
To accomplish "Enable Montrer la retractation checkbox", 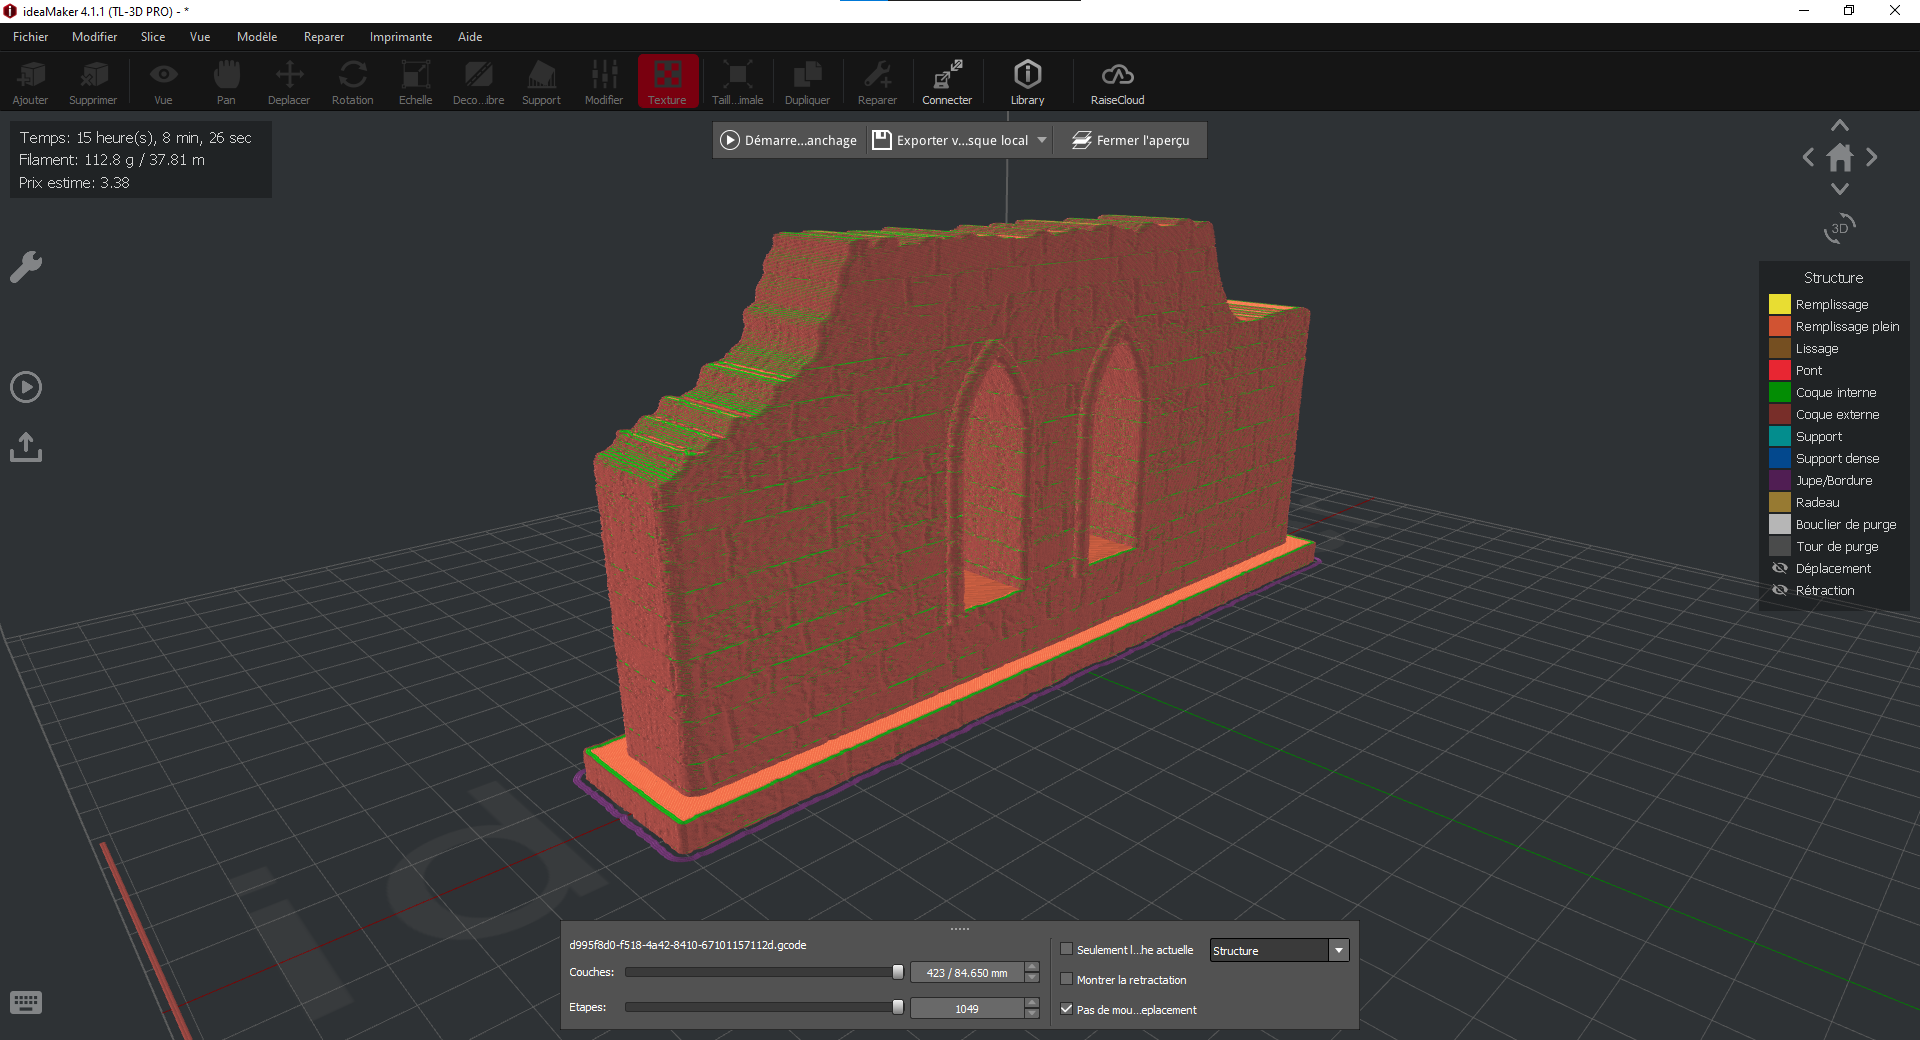I will coord(1066,979).
